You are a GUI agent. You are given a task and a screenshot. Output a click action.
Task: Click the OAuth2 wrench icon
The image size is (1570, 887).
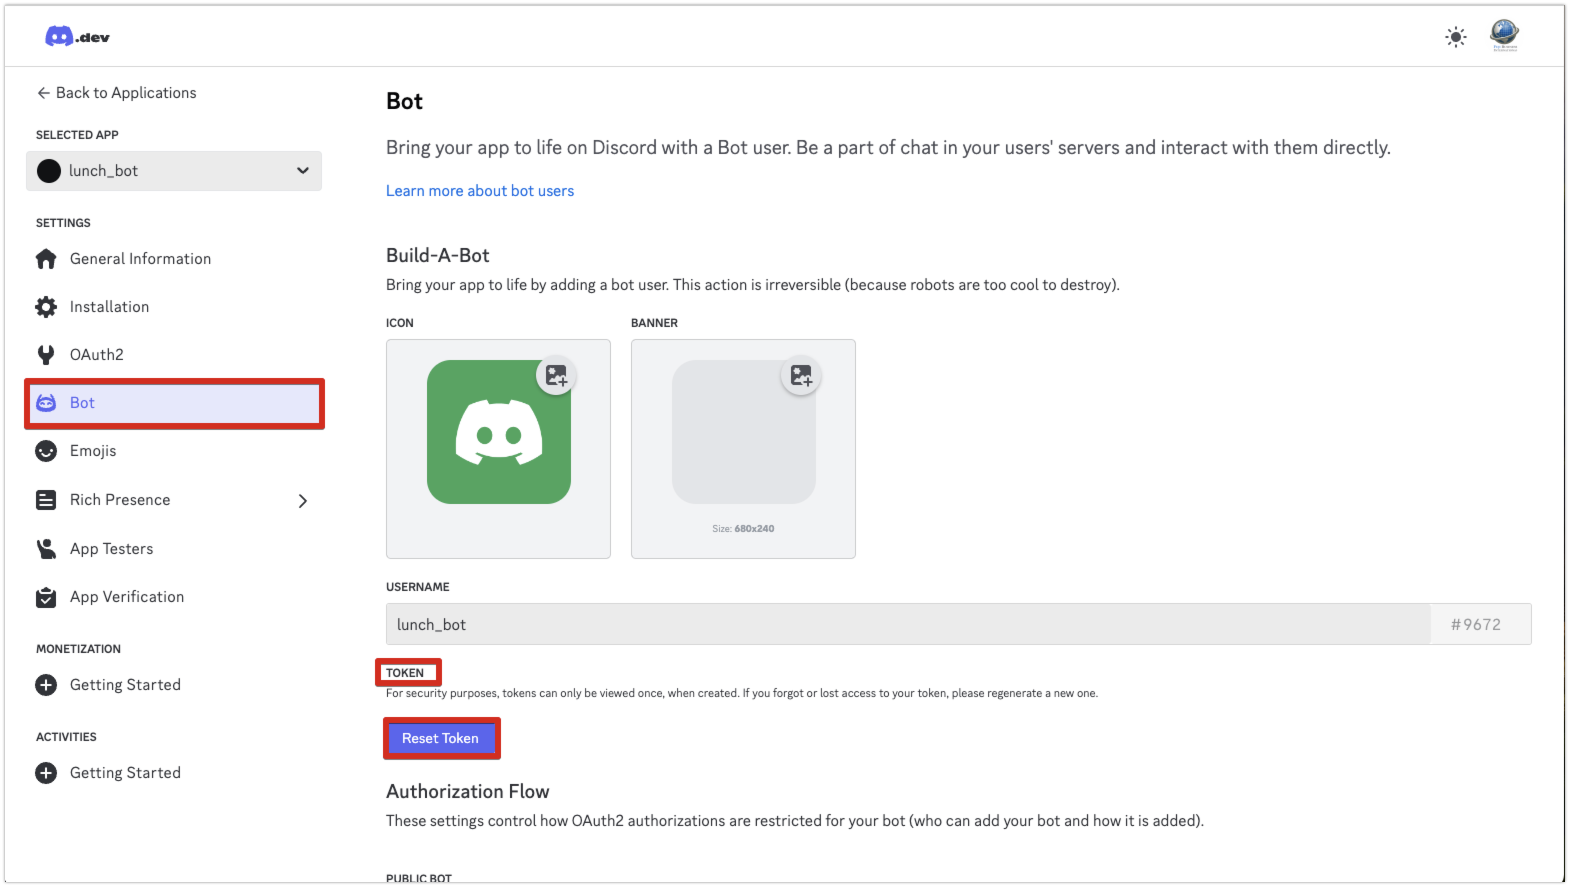46,355
